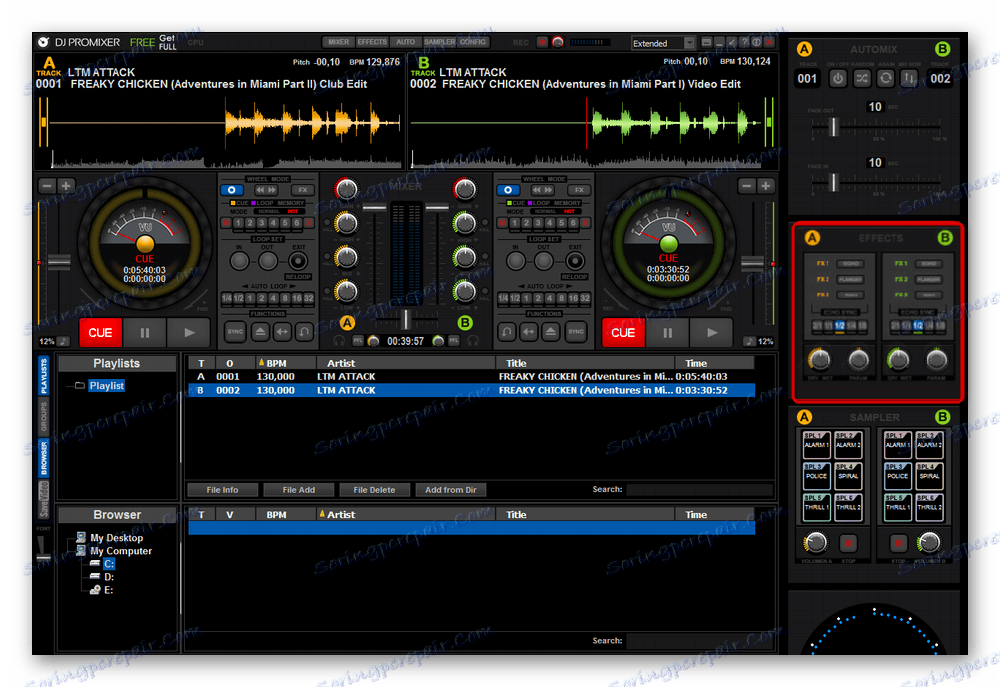Click the eject icon in deck A functions
The height and width of the screenshot is (687, 1000).
(260, 332)
